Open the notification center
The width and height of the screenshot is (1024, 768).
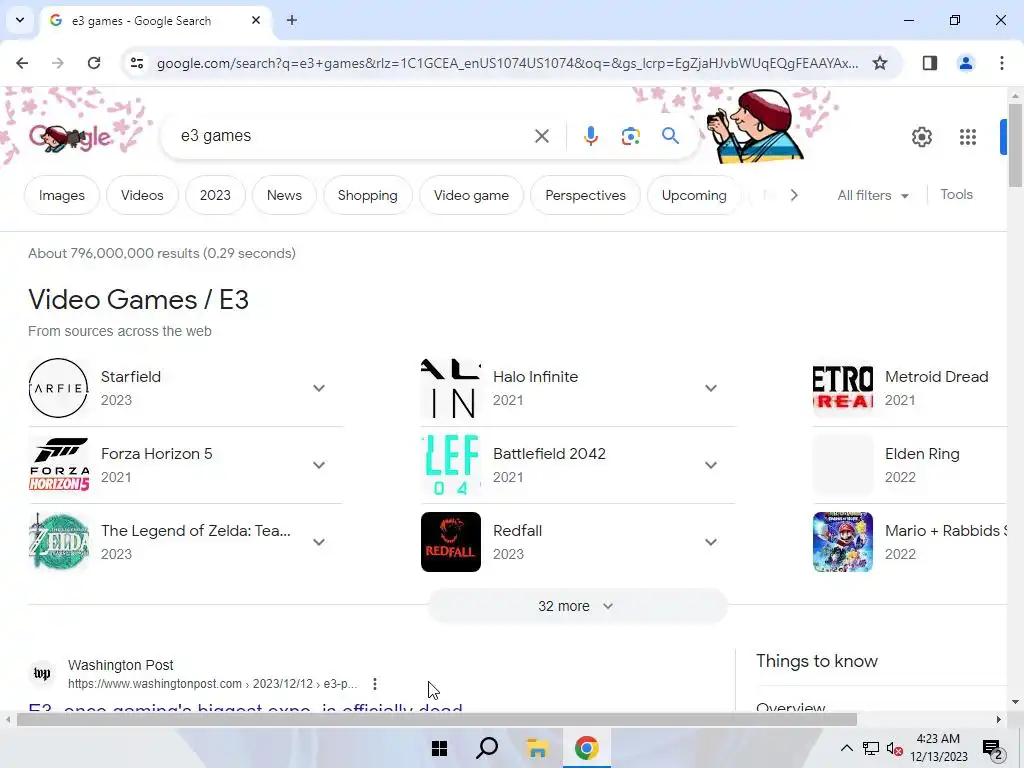pos(993,748)
